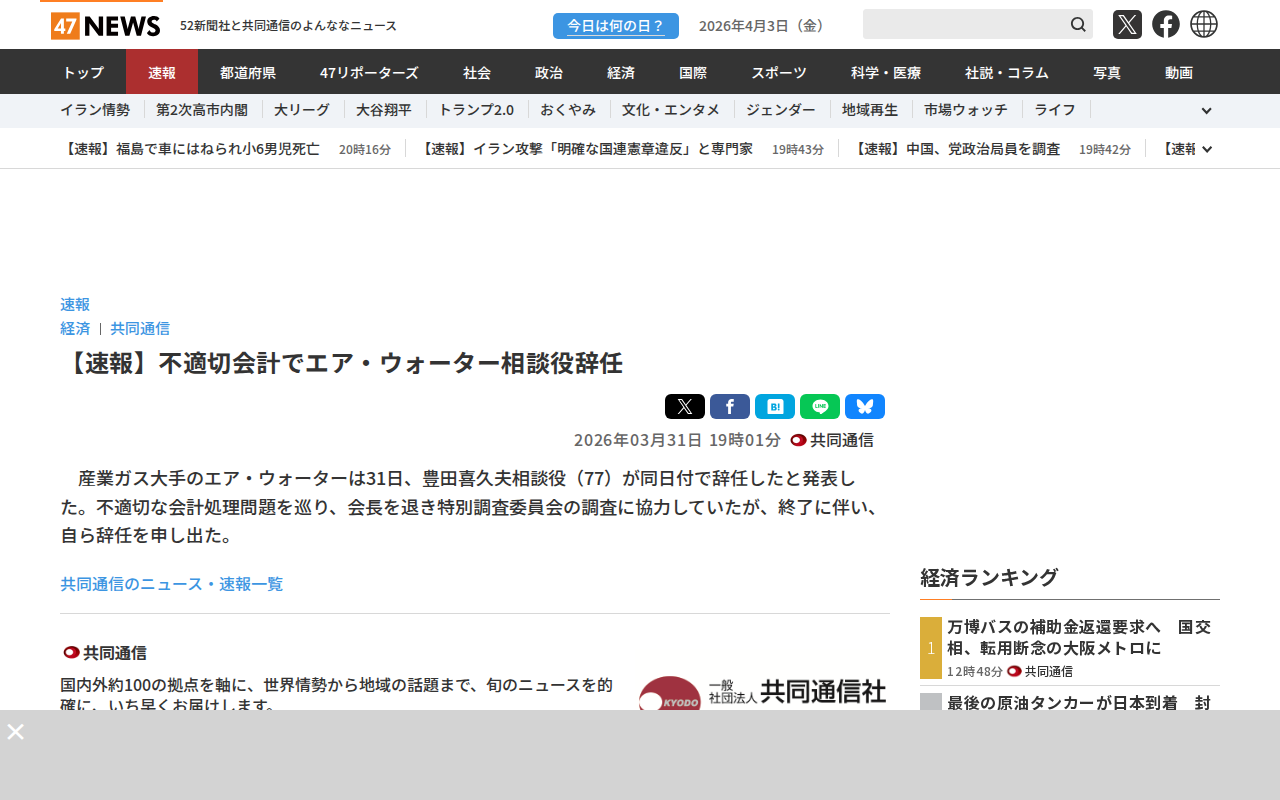Share article on Facebook button
1280x800 pixels.
click(730, 406)
